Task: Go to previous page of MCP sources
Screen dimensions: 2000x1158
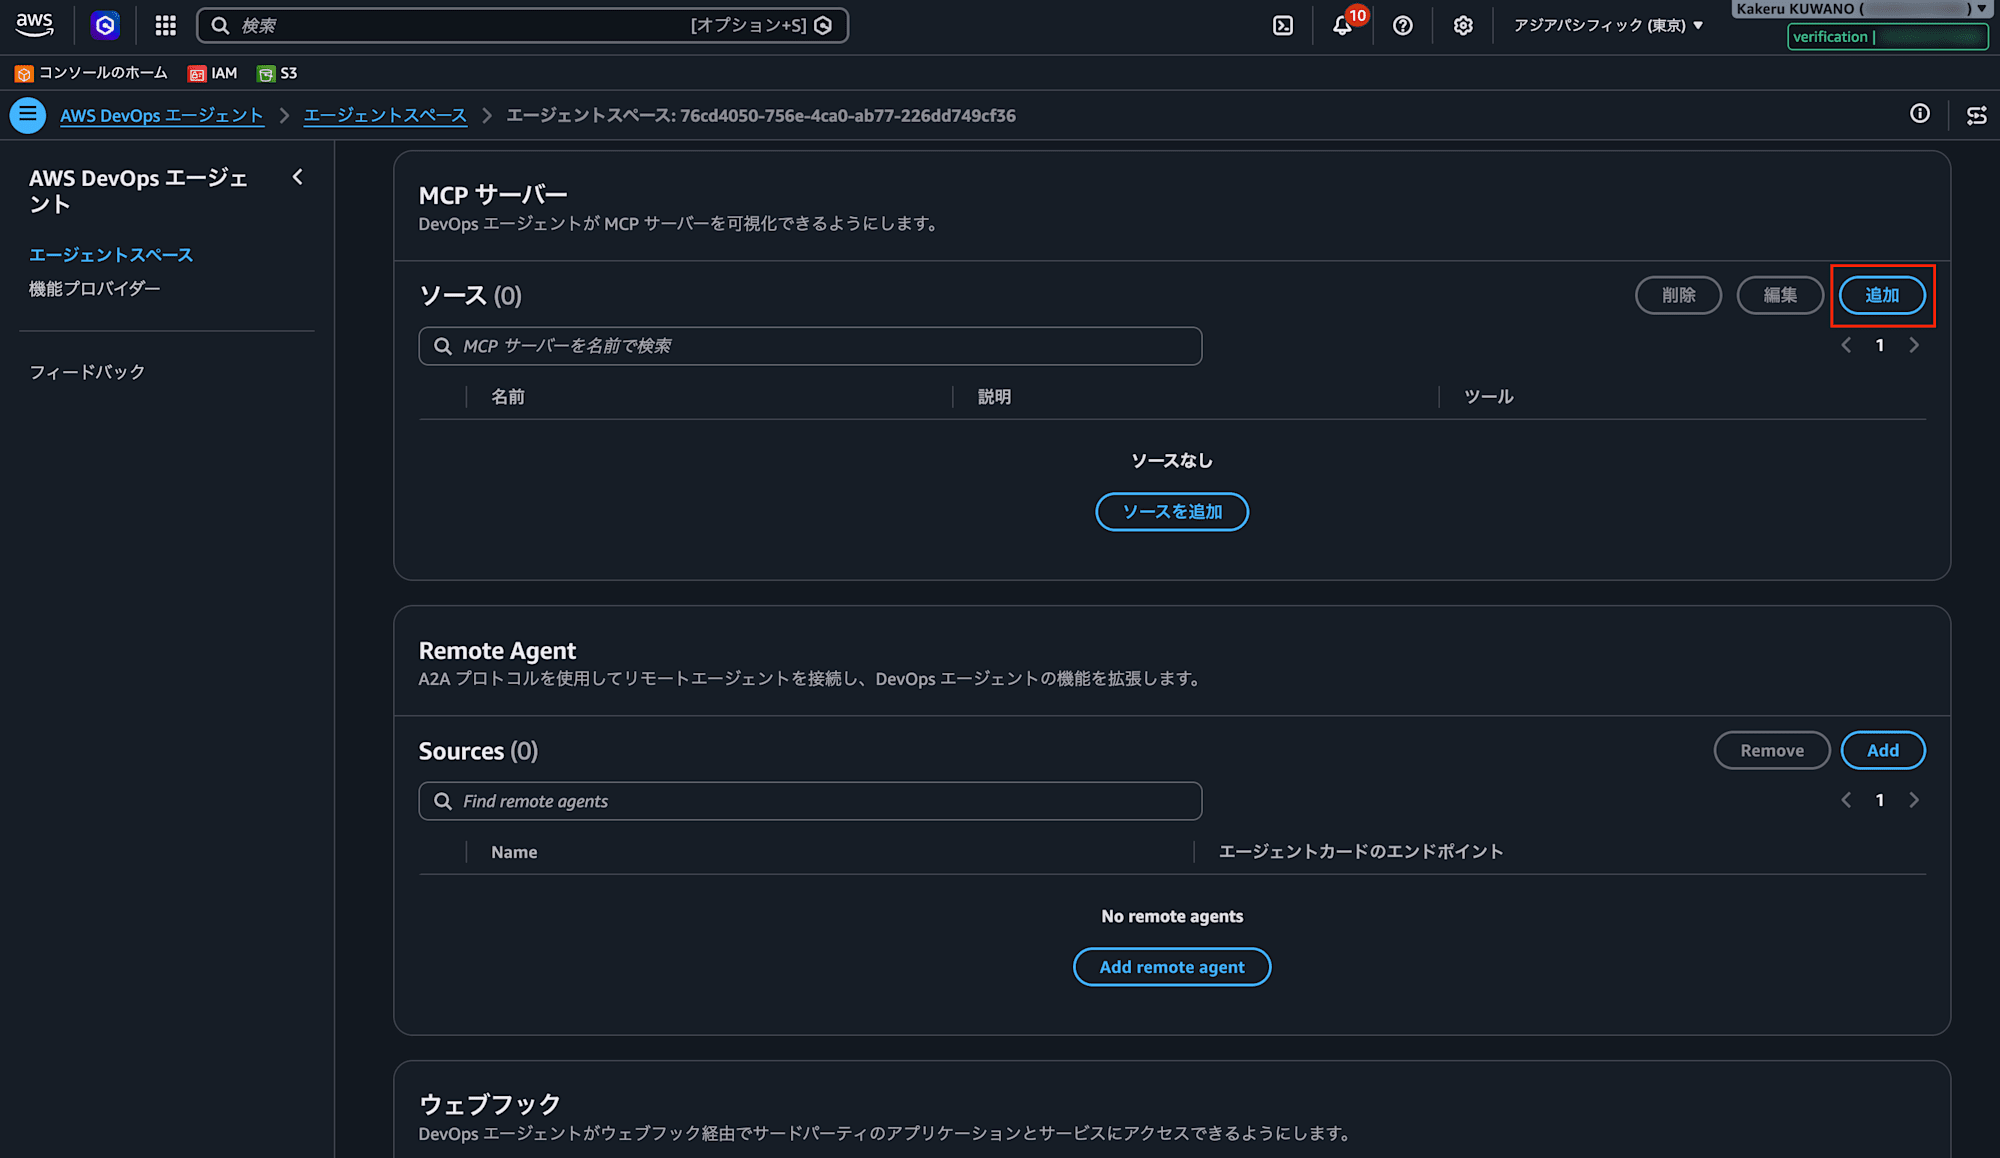Action: [1846, 345]
